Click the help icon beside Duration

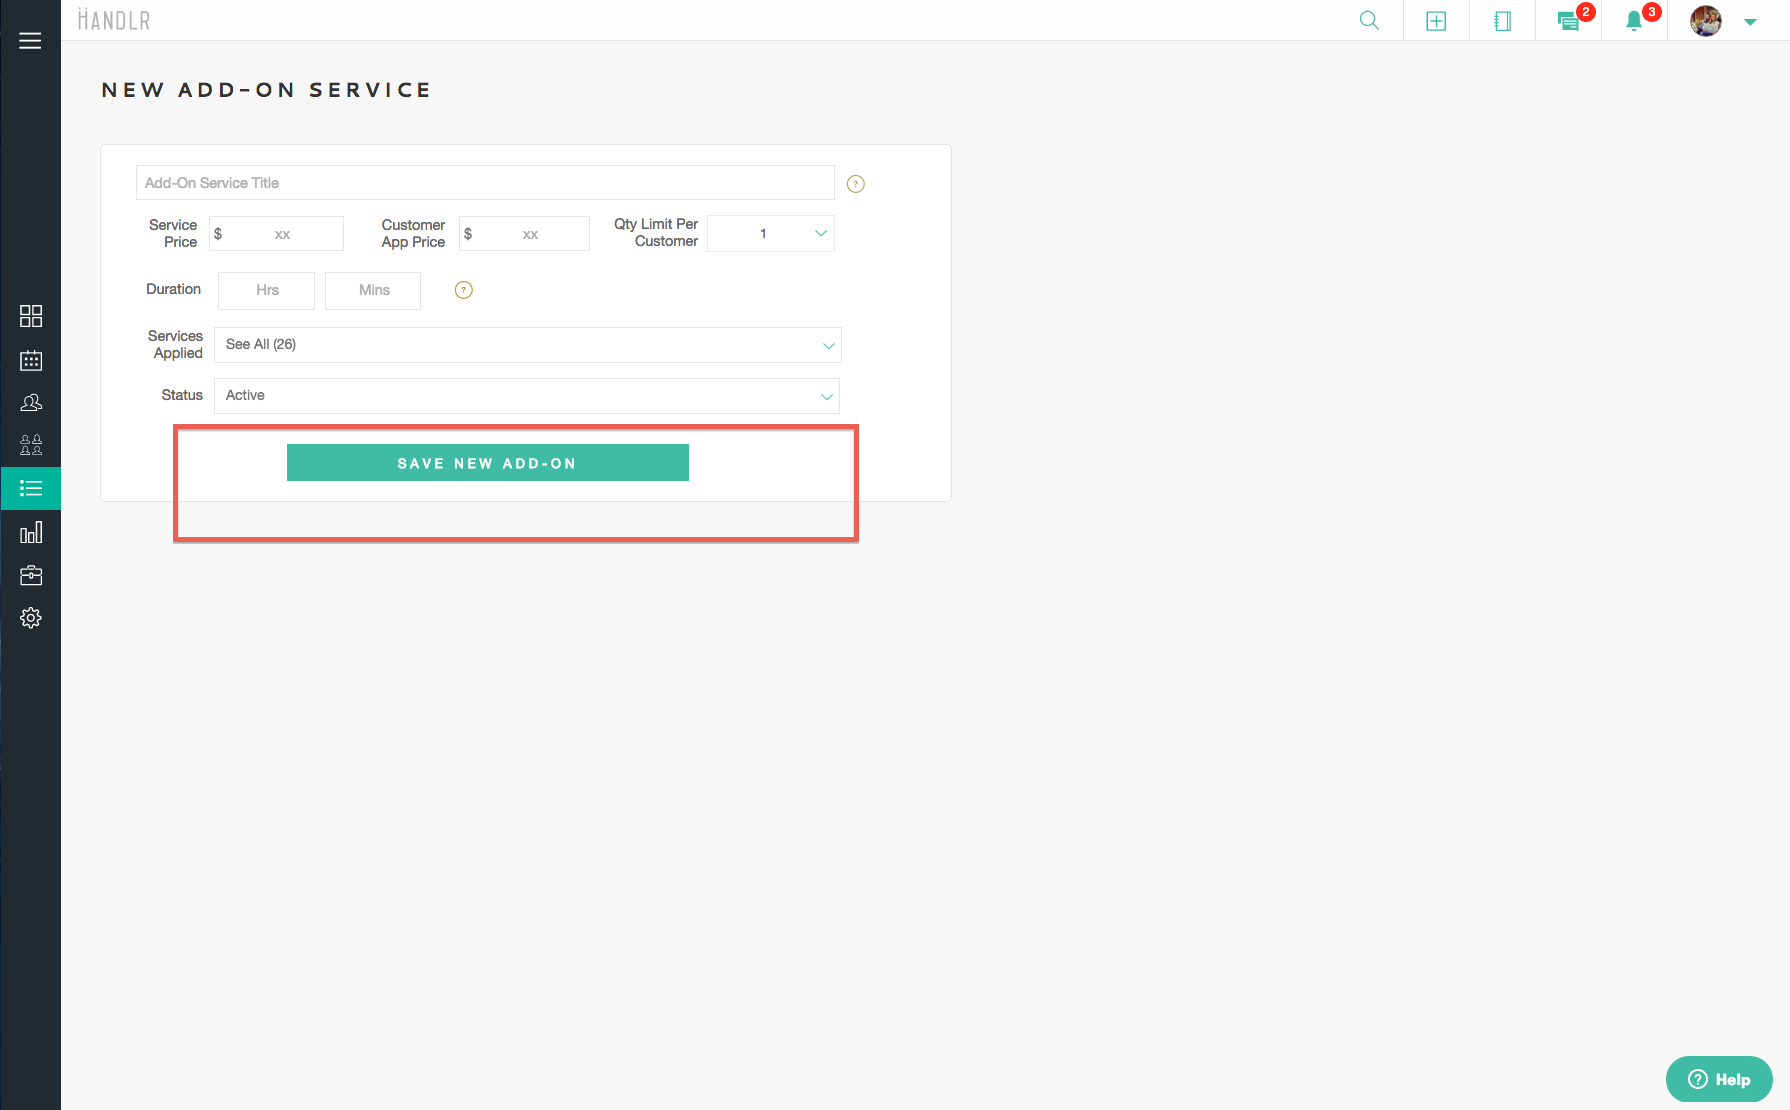(x=464, y=290)
